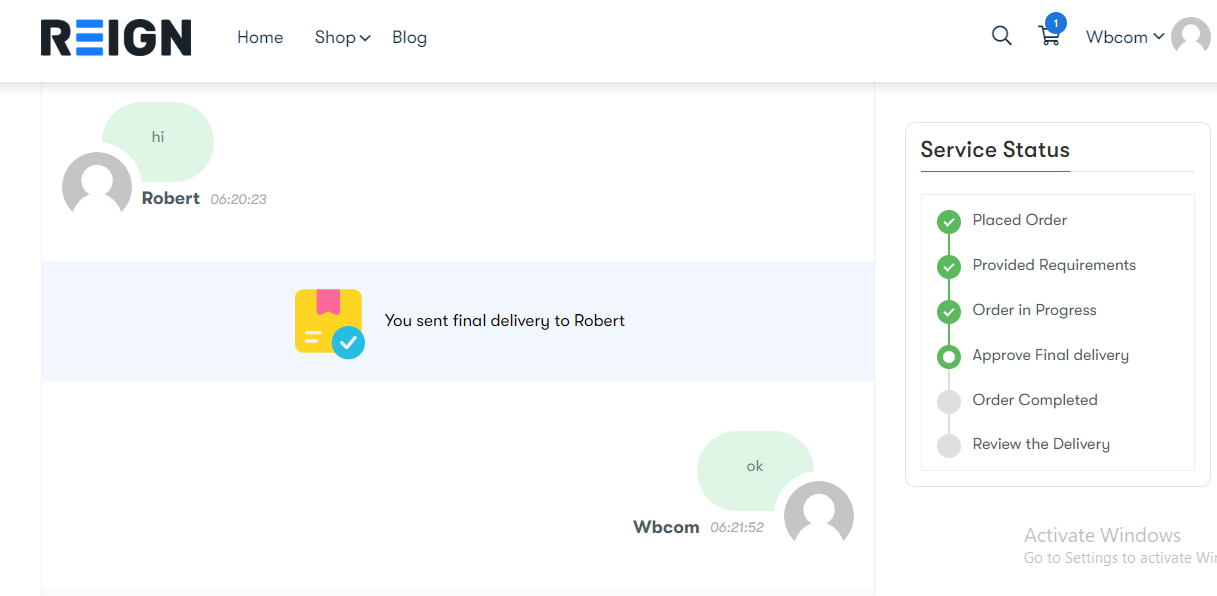The image size is (1217, 596).
Task: Click the Robert username link
Action: click(x=171, y=198)
